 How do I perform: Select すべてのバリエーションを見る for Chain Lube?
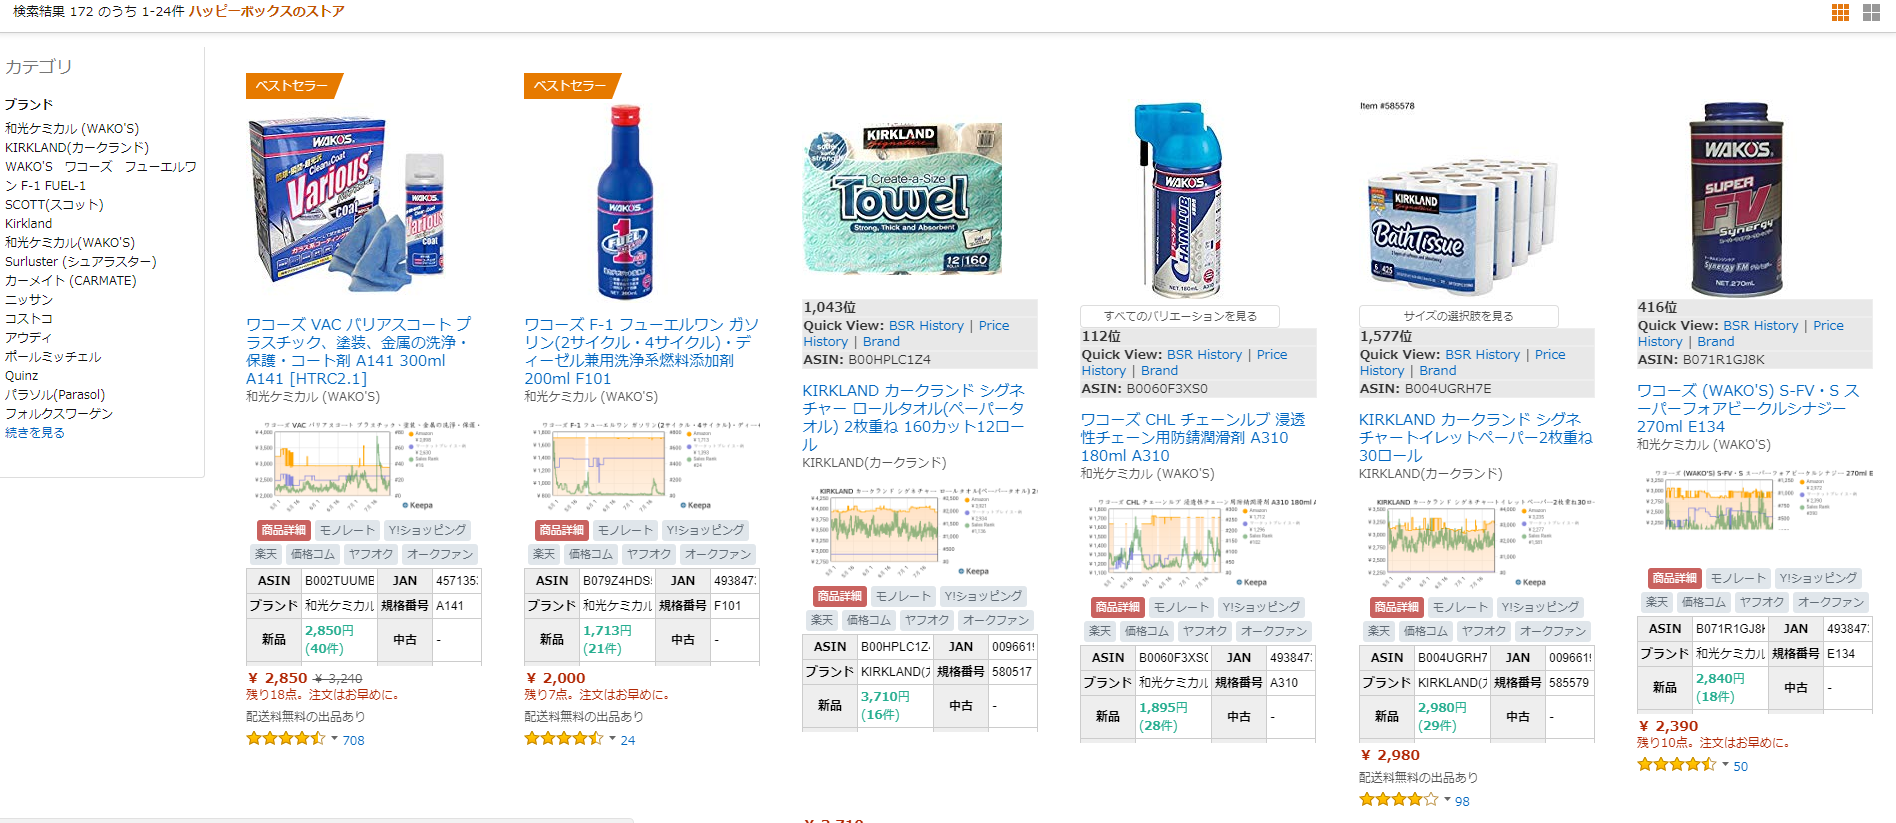tap(1180, 316)
